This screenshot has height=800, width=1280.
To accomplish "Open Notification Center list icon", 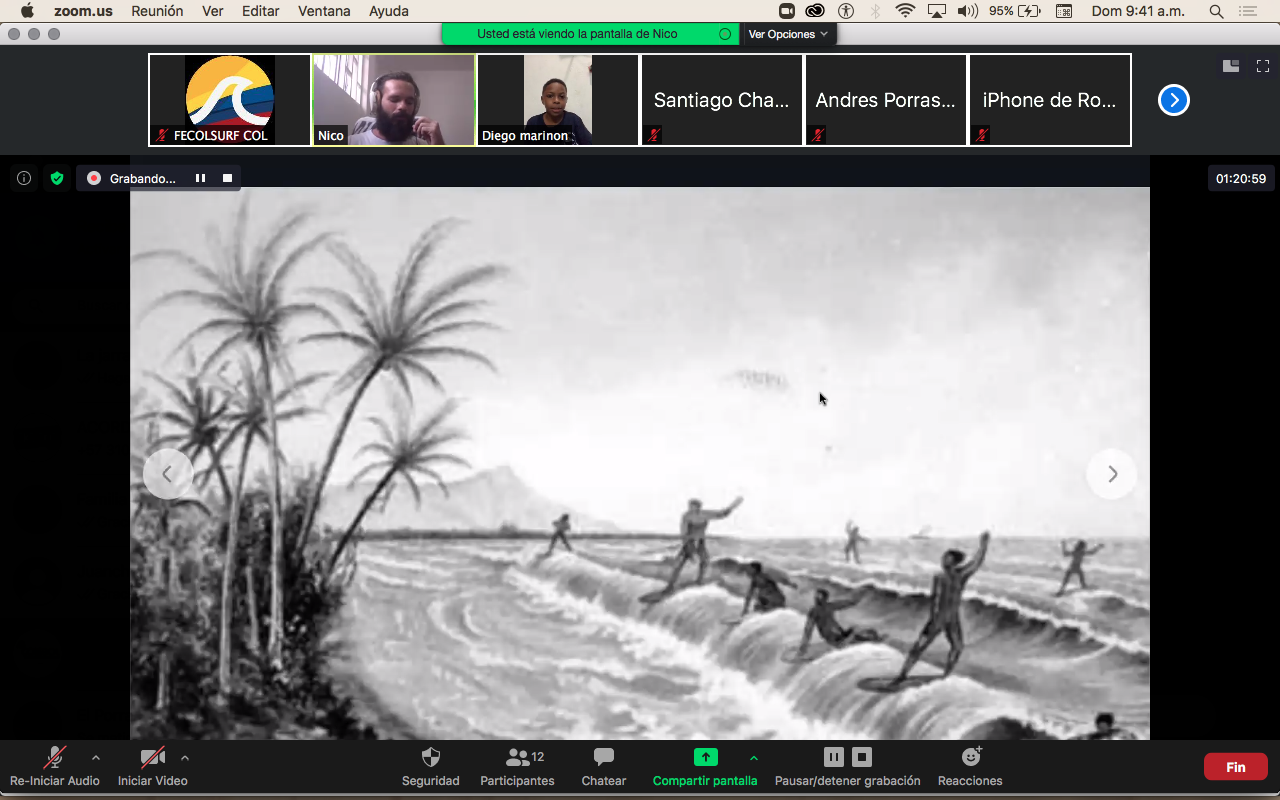I will point(1247,11).
